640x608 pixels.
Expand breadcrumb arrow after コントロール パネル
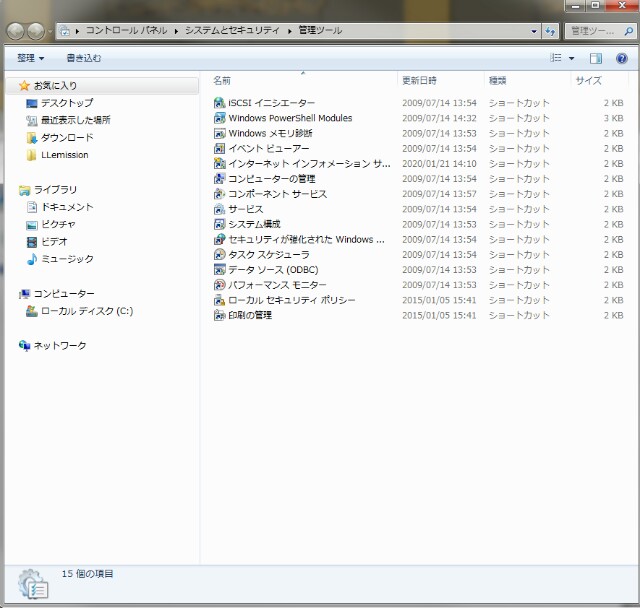(176, 31)
